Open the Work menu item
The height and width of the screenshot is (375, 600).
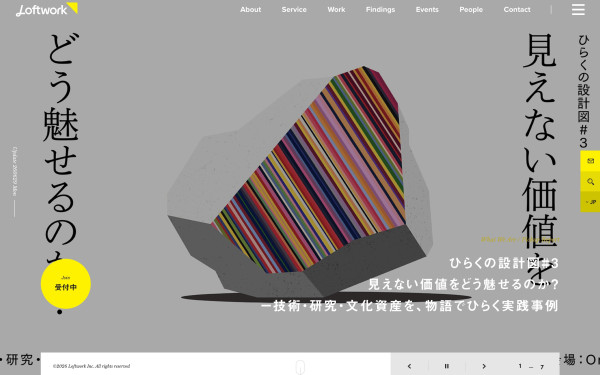coord(336,10)
